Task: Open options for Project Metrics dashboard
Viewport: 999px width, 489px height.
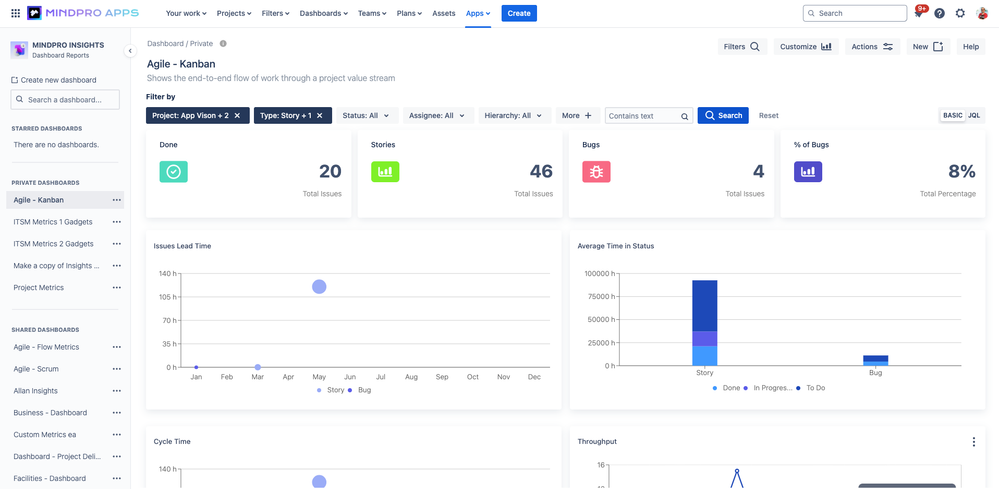Action: pyautogui.click(x=117, y=287)
